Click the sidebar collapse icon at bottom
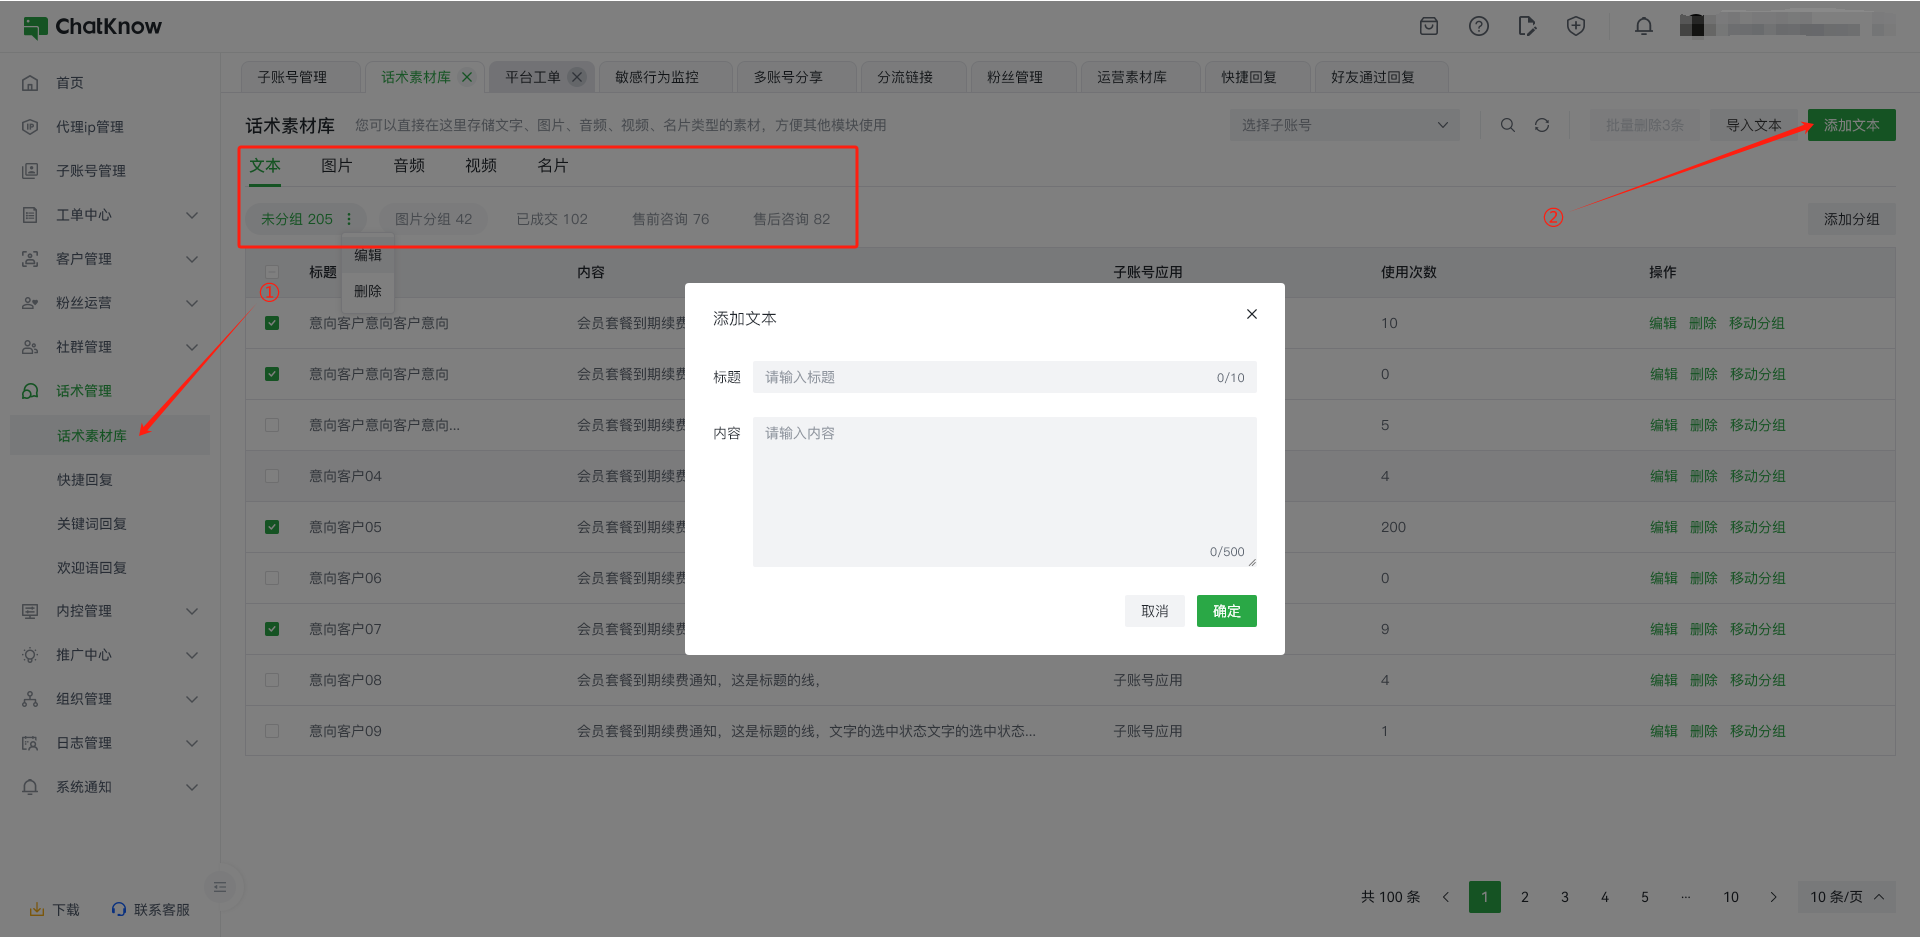1920x937 pixels. coord(220,887)
